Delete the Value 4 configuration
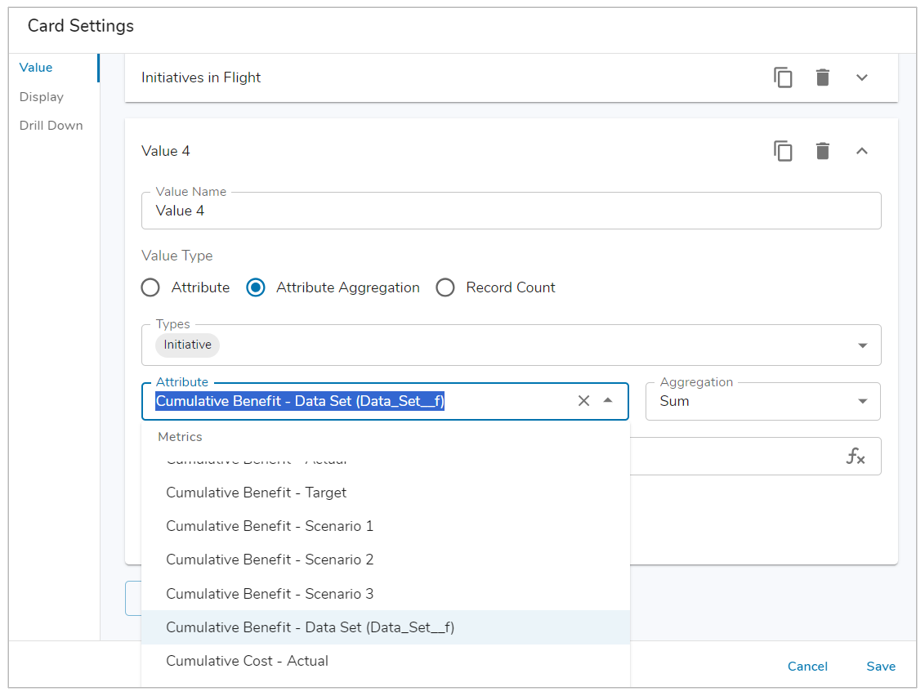This screenshot has width=920, height=693. tap(822, 150)
